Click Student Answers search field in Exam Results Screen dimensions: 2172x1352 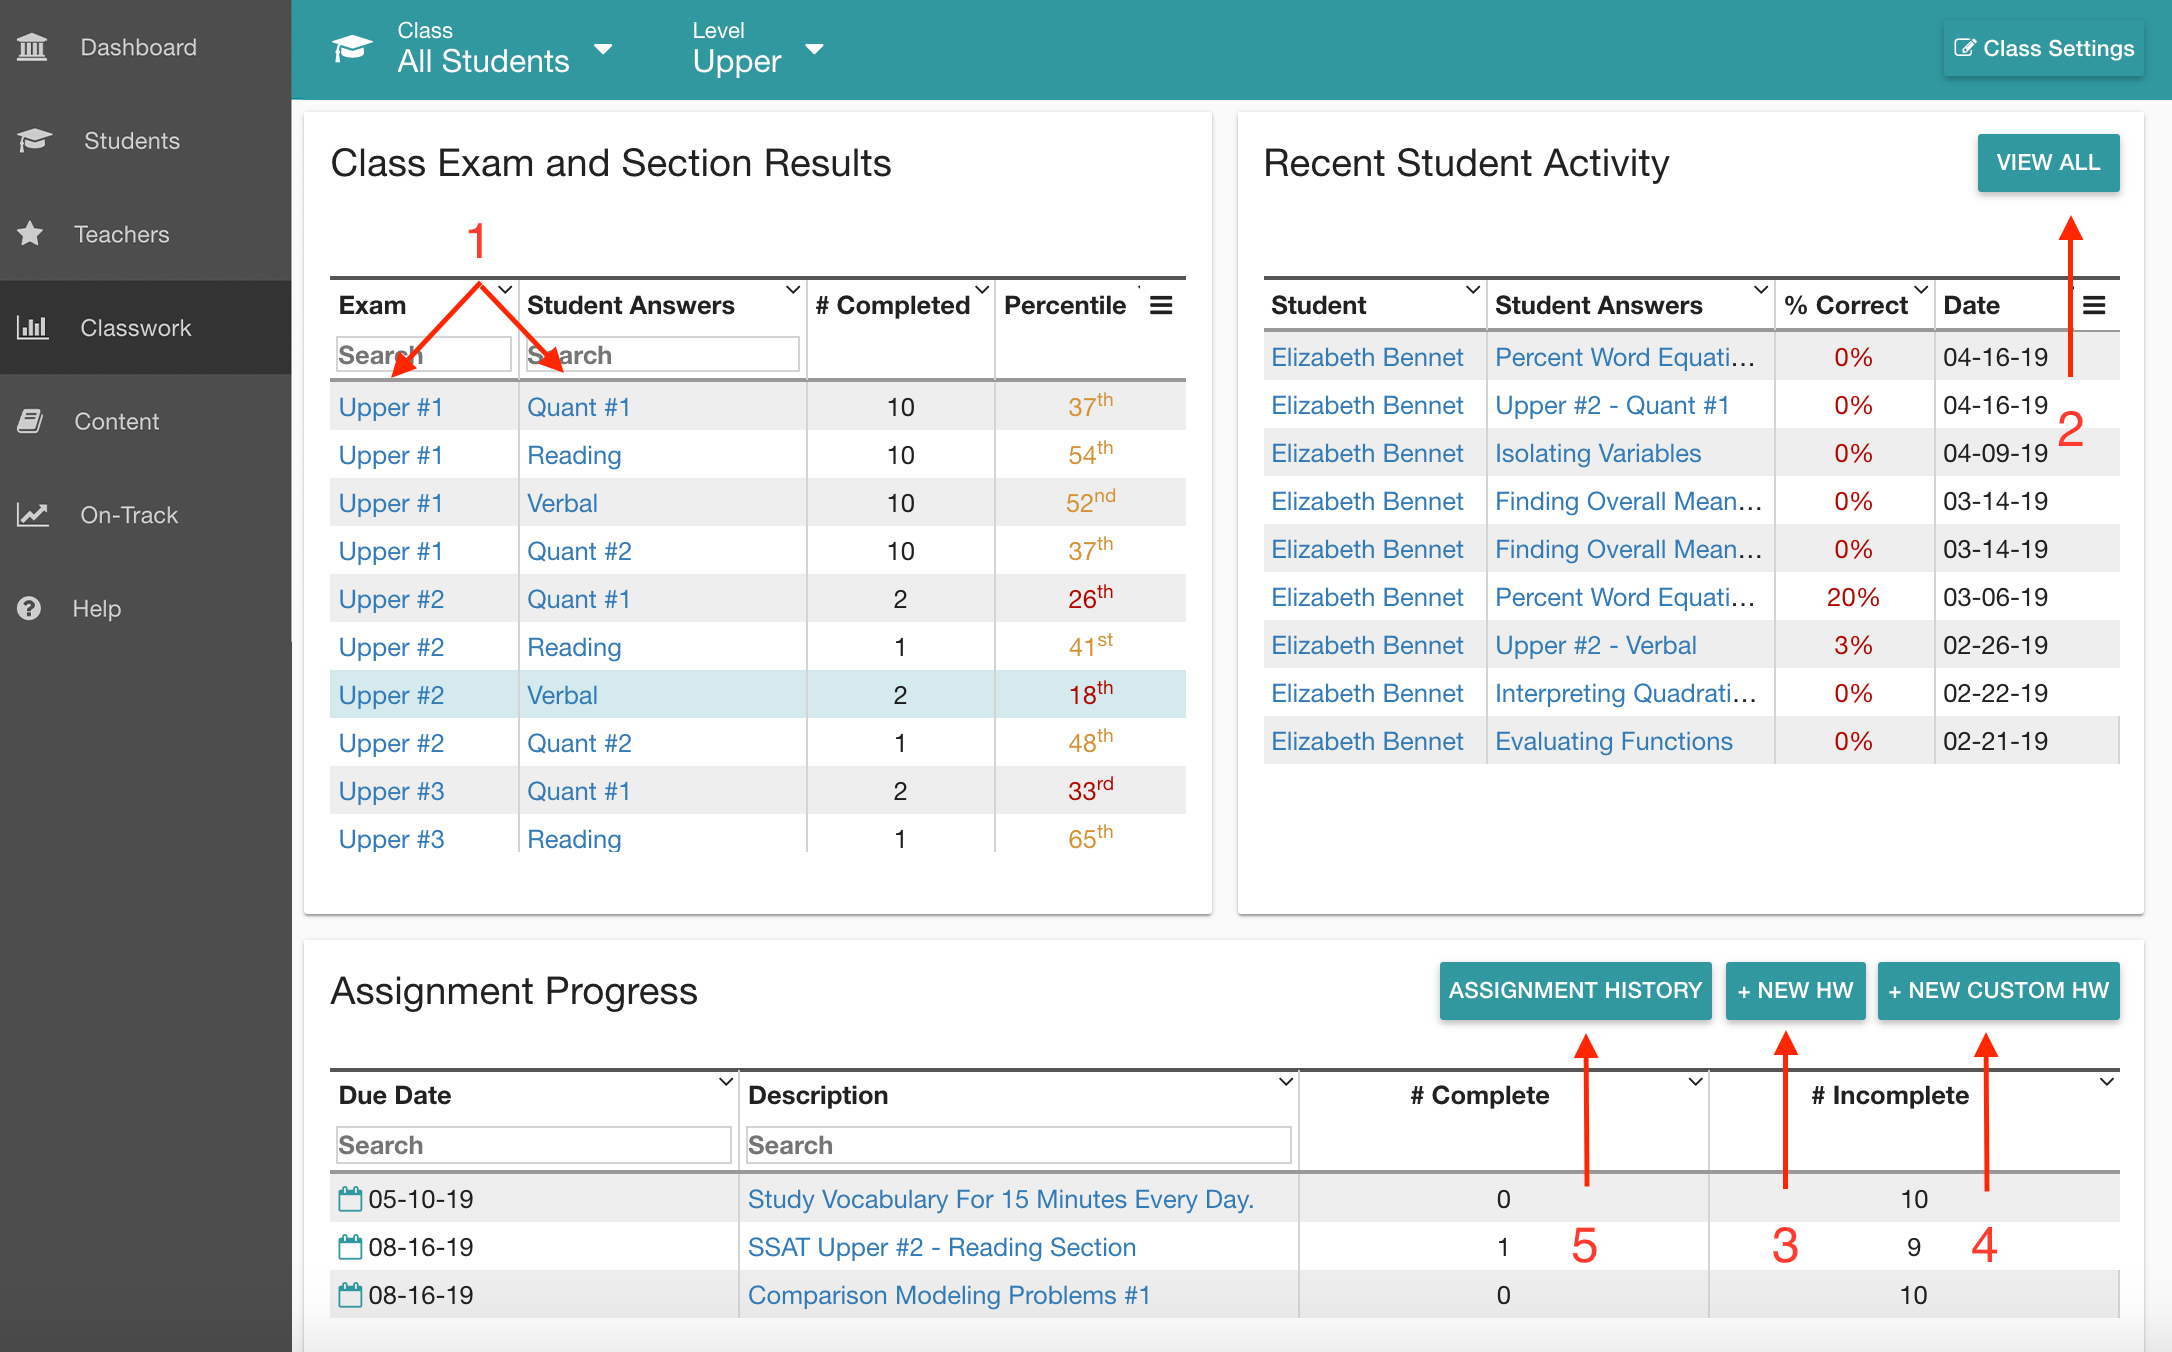[x=662, y=354]
